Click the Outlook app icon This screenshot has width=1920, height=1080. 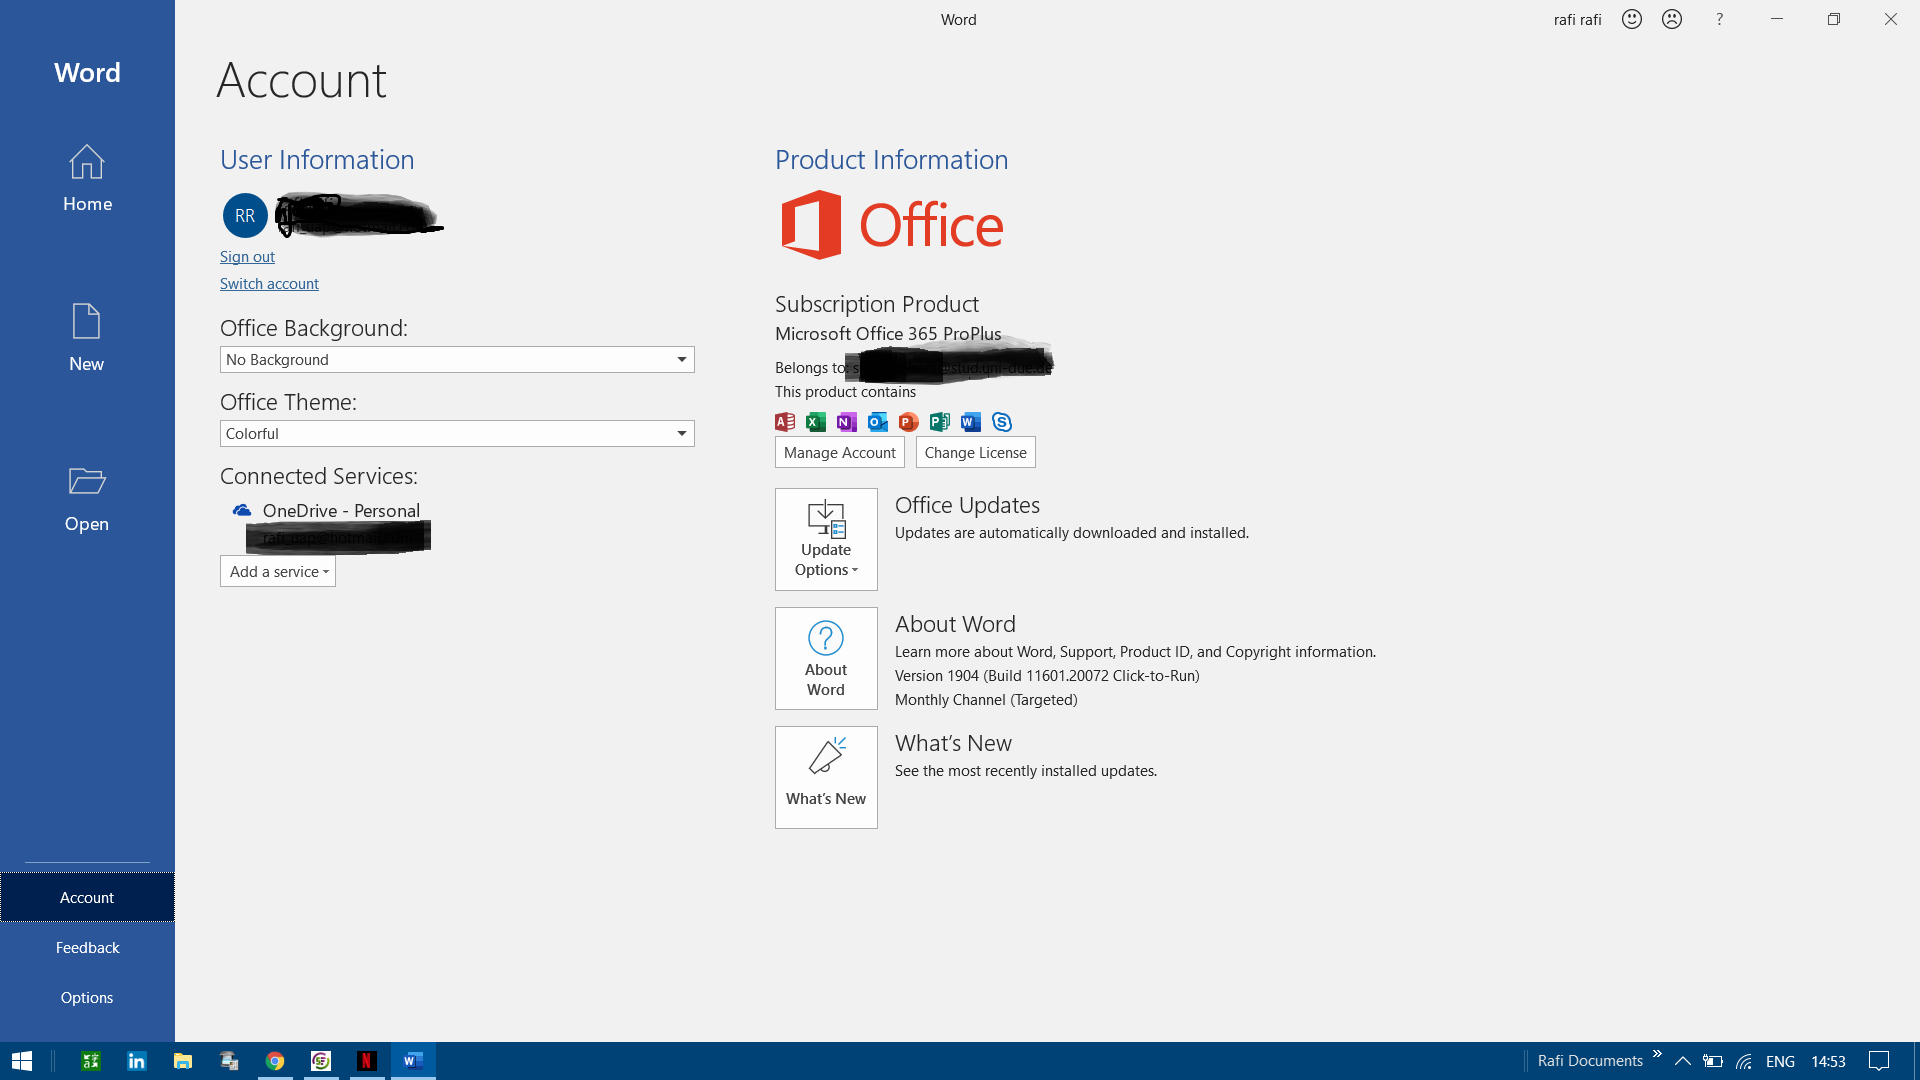click(x=878, y=422)
